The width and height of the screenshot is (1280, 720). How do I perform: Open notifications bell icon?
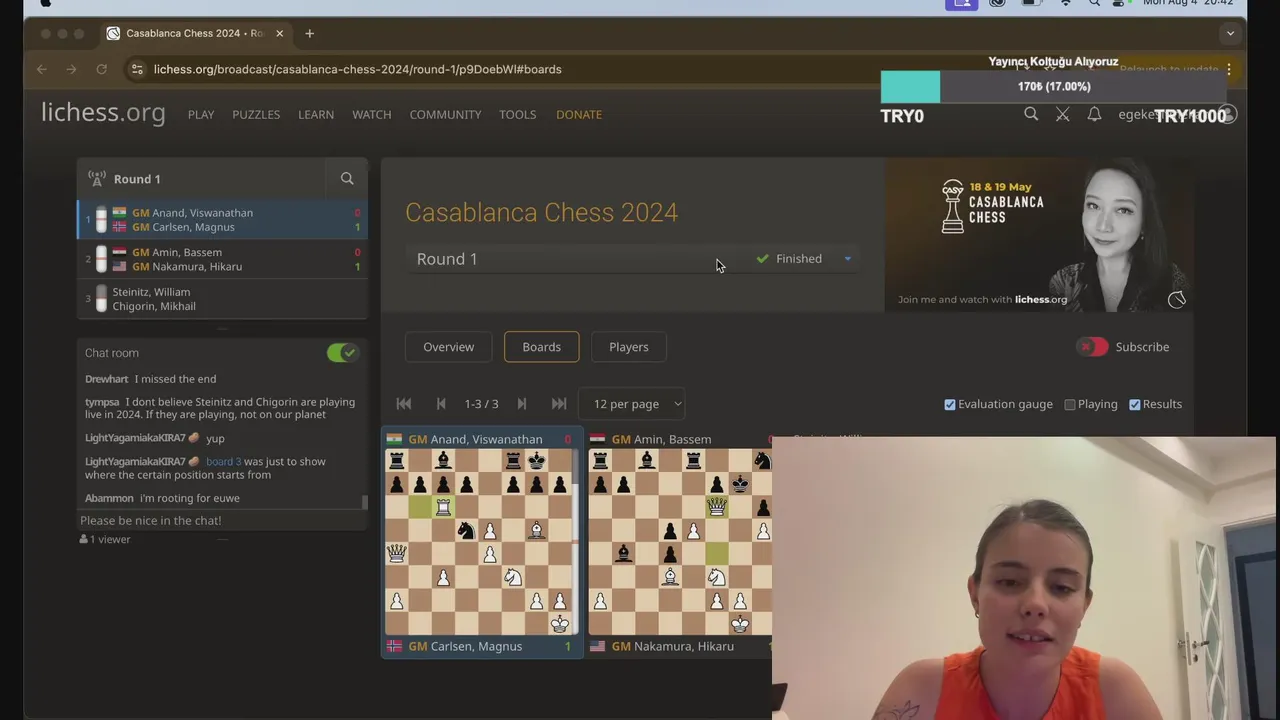[1094, 114]
